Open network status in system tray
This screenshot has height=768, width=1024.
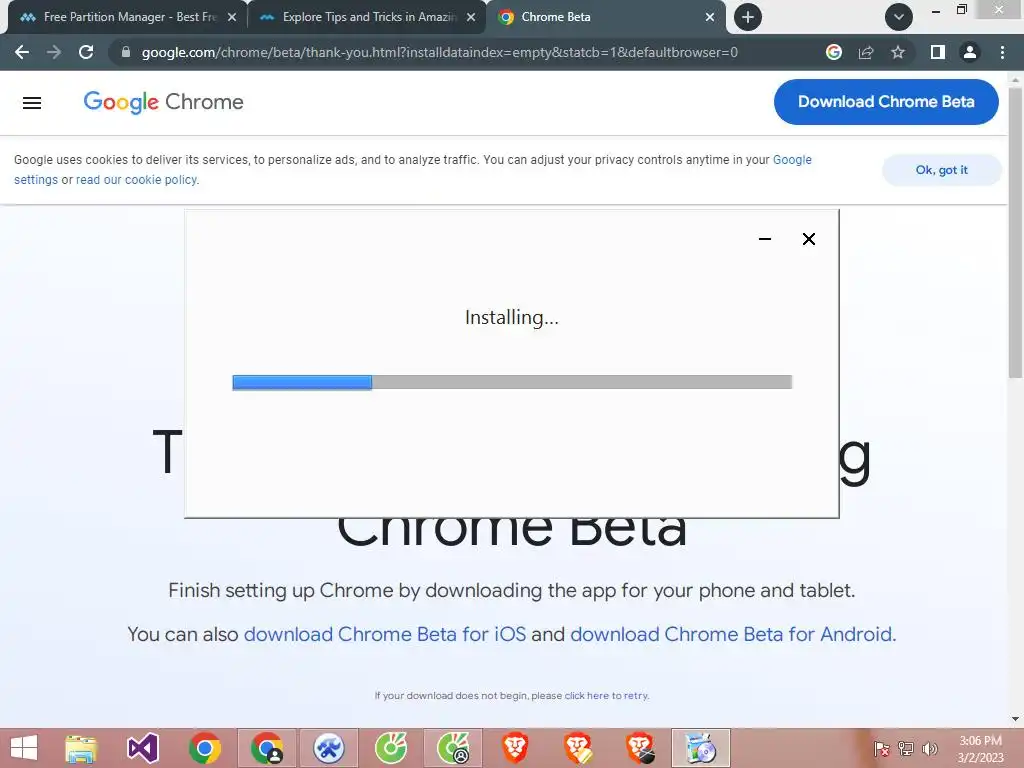(906, 749)
